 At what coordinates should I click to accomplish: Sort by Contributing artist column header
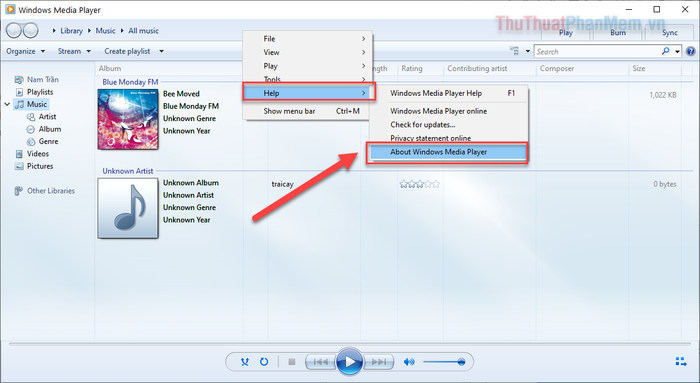click(x=477, y=68)
